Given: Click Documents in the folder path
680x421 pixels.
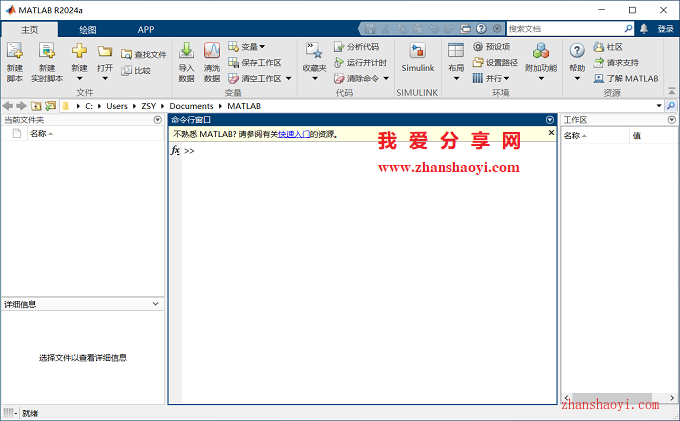Looking at the screenshot, I should pos(191,106).
